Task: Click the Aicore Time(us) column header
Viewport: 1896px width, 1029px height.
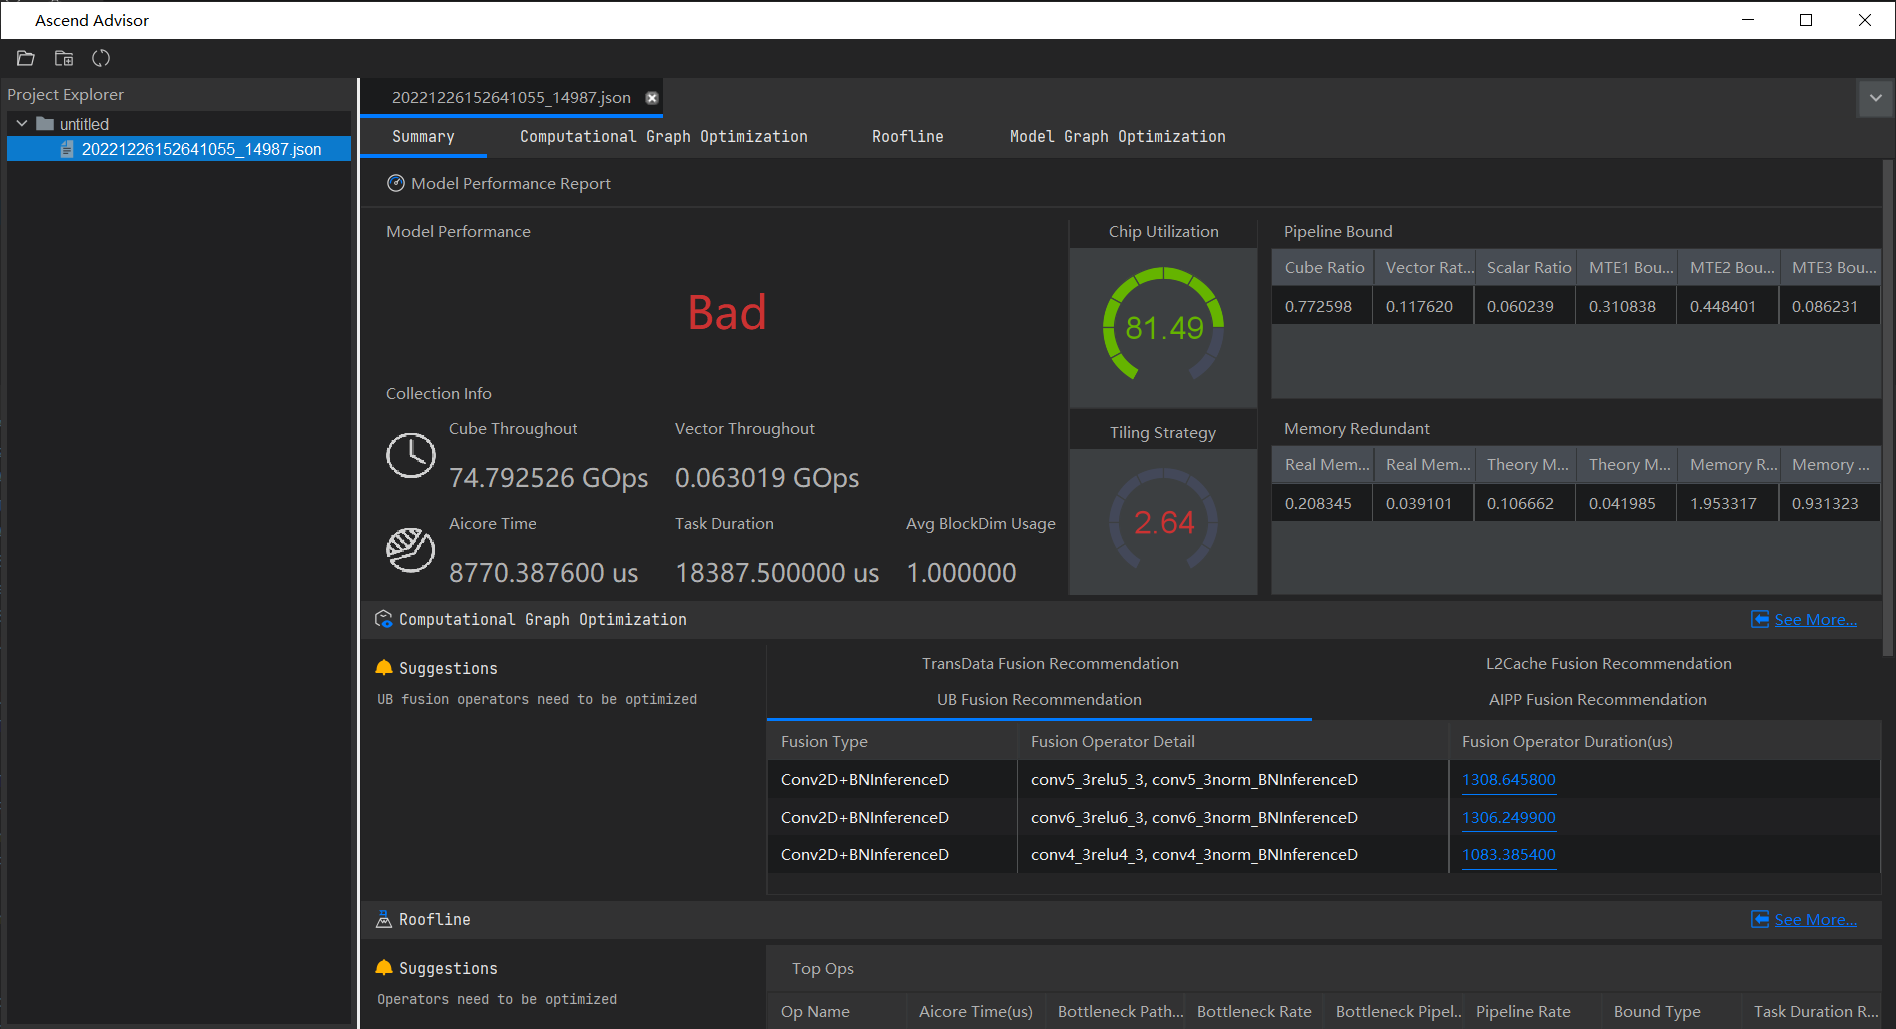Action: tap(976, 1012)
